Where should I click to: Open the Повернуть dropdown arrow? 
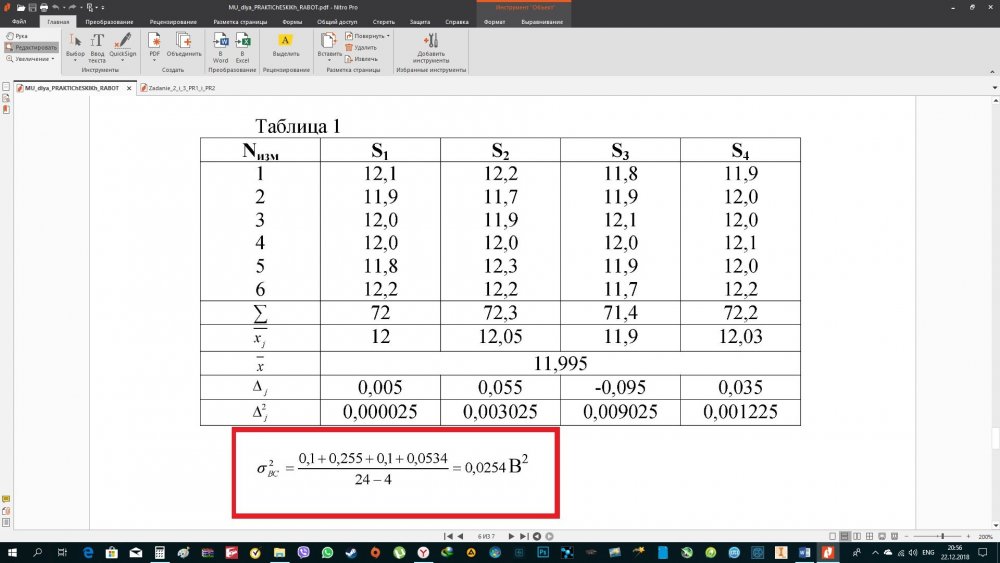388,36
